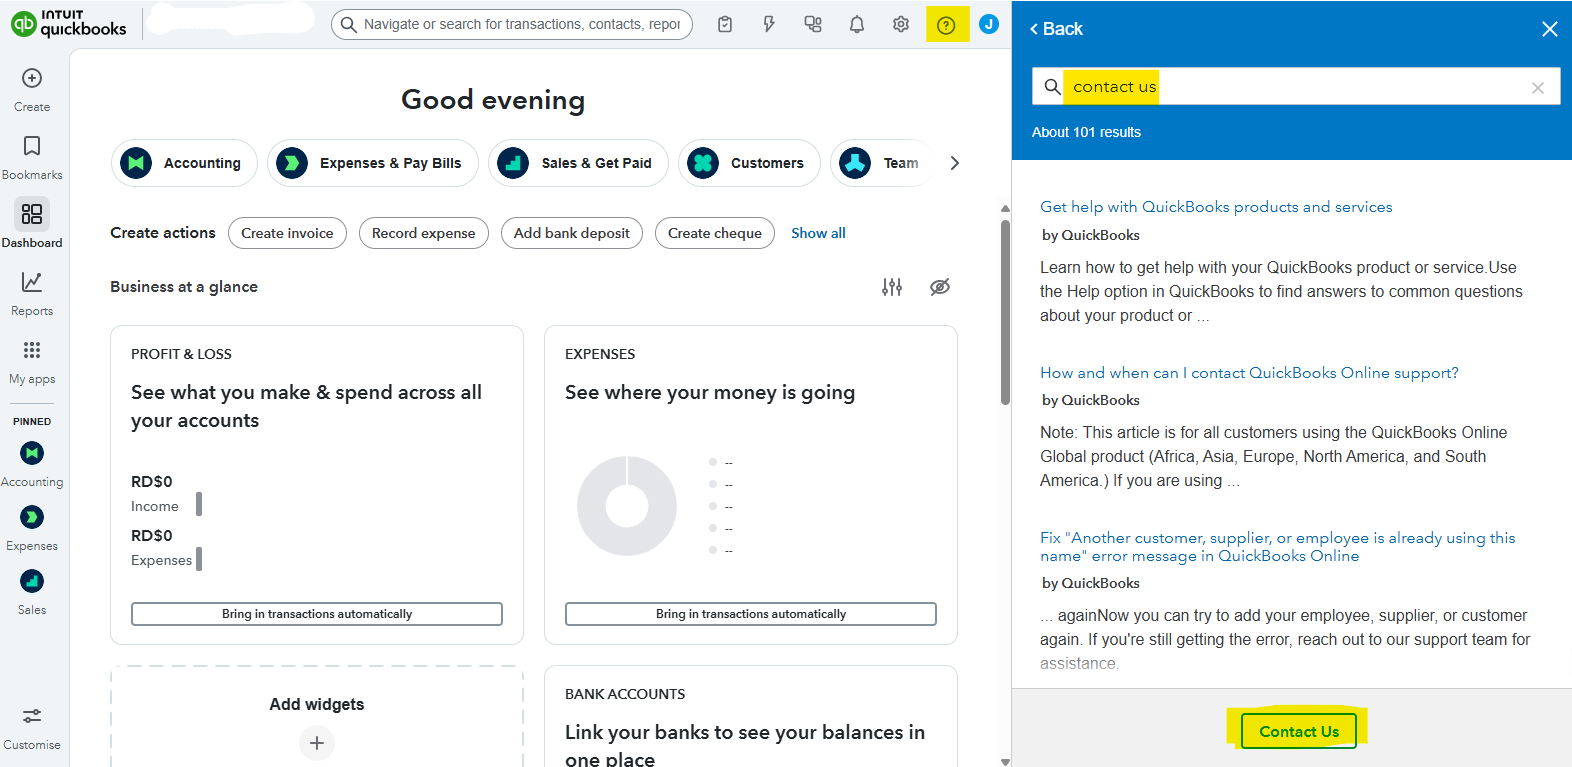The image size is (1572, 767).
Task: Open the Help question mark icon
Action: coord(946,25)
